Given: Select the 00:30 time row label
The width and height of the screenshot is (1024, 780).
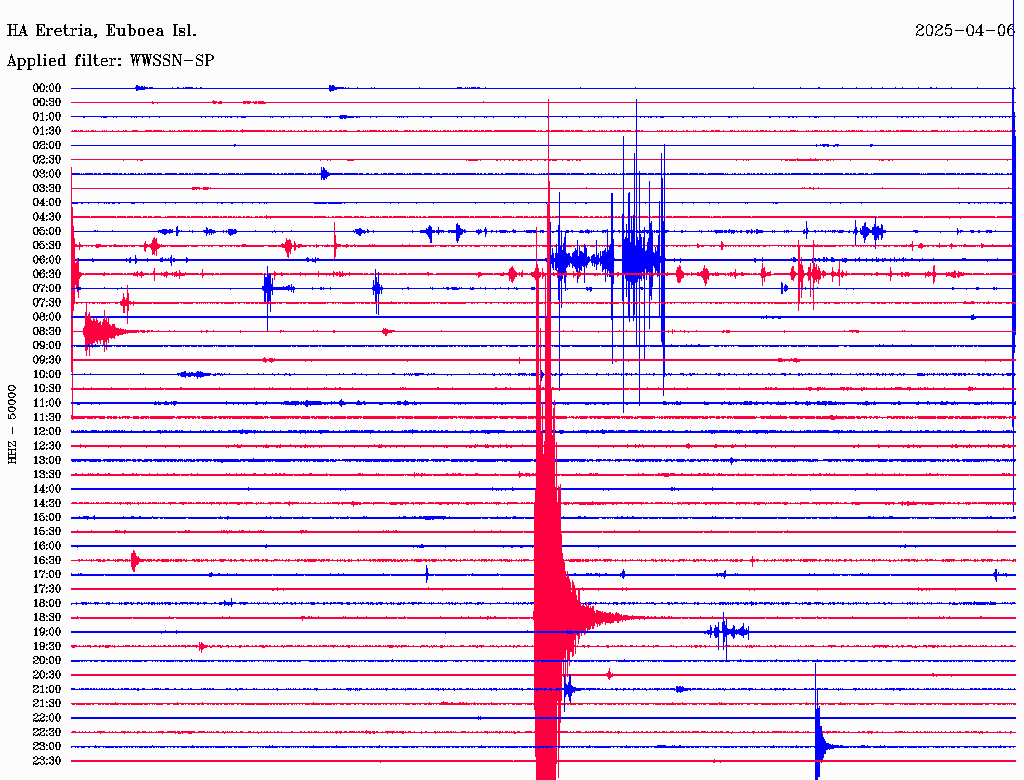Looking at the screenshot, I should [47, 103].
